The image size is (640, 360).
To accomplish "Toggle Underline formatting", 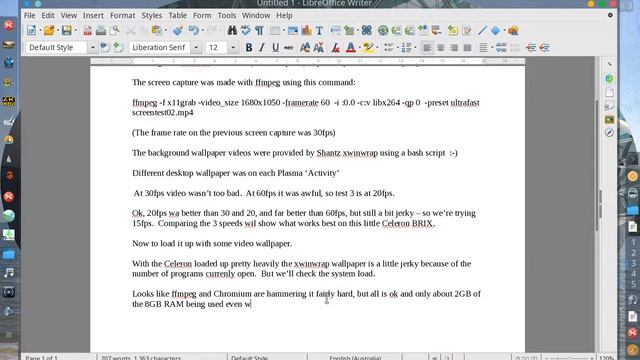I will (x=276, y=47).
